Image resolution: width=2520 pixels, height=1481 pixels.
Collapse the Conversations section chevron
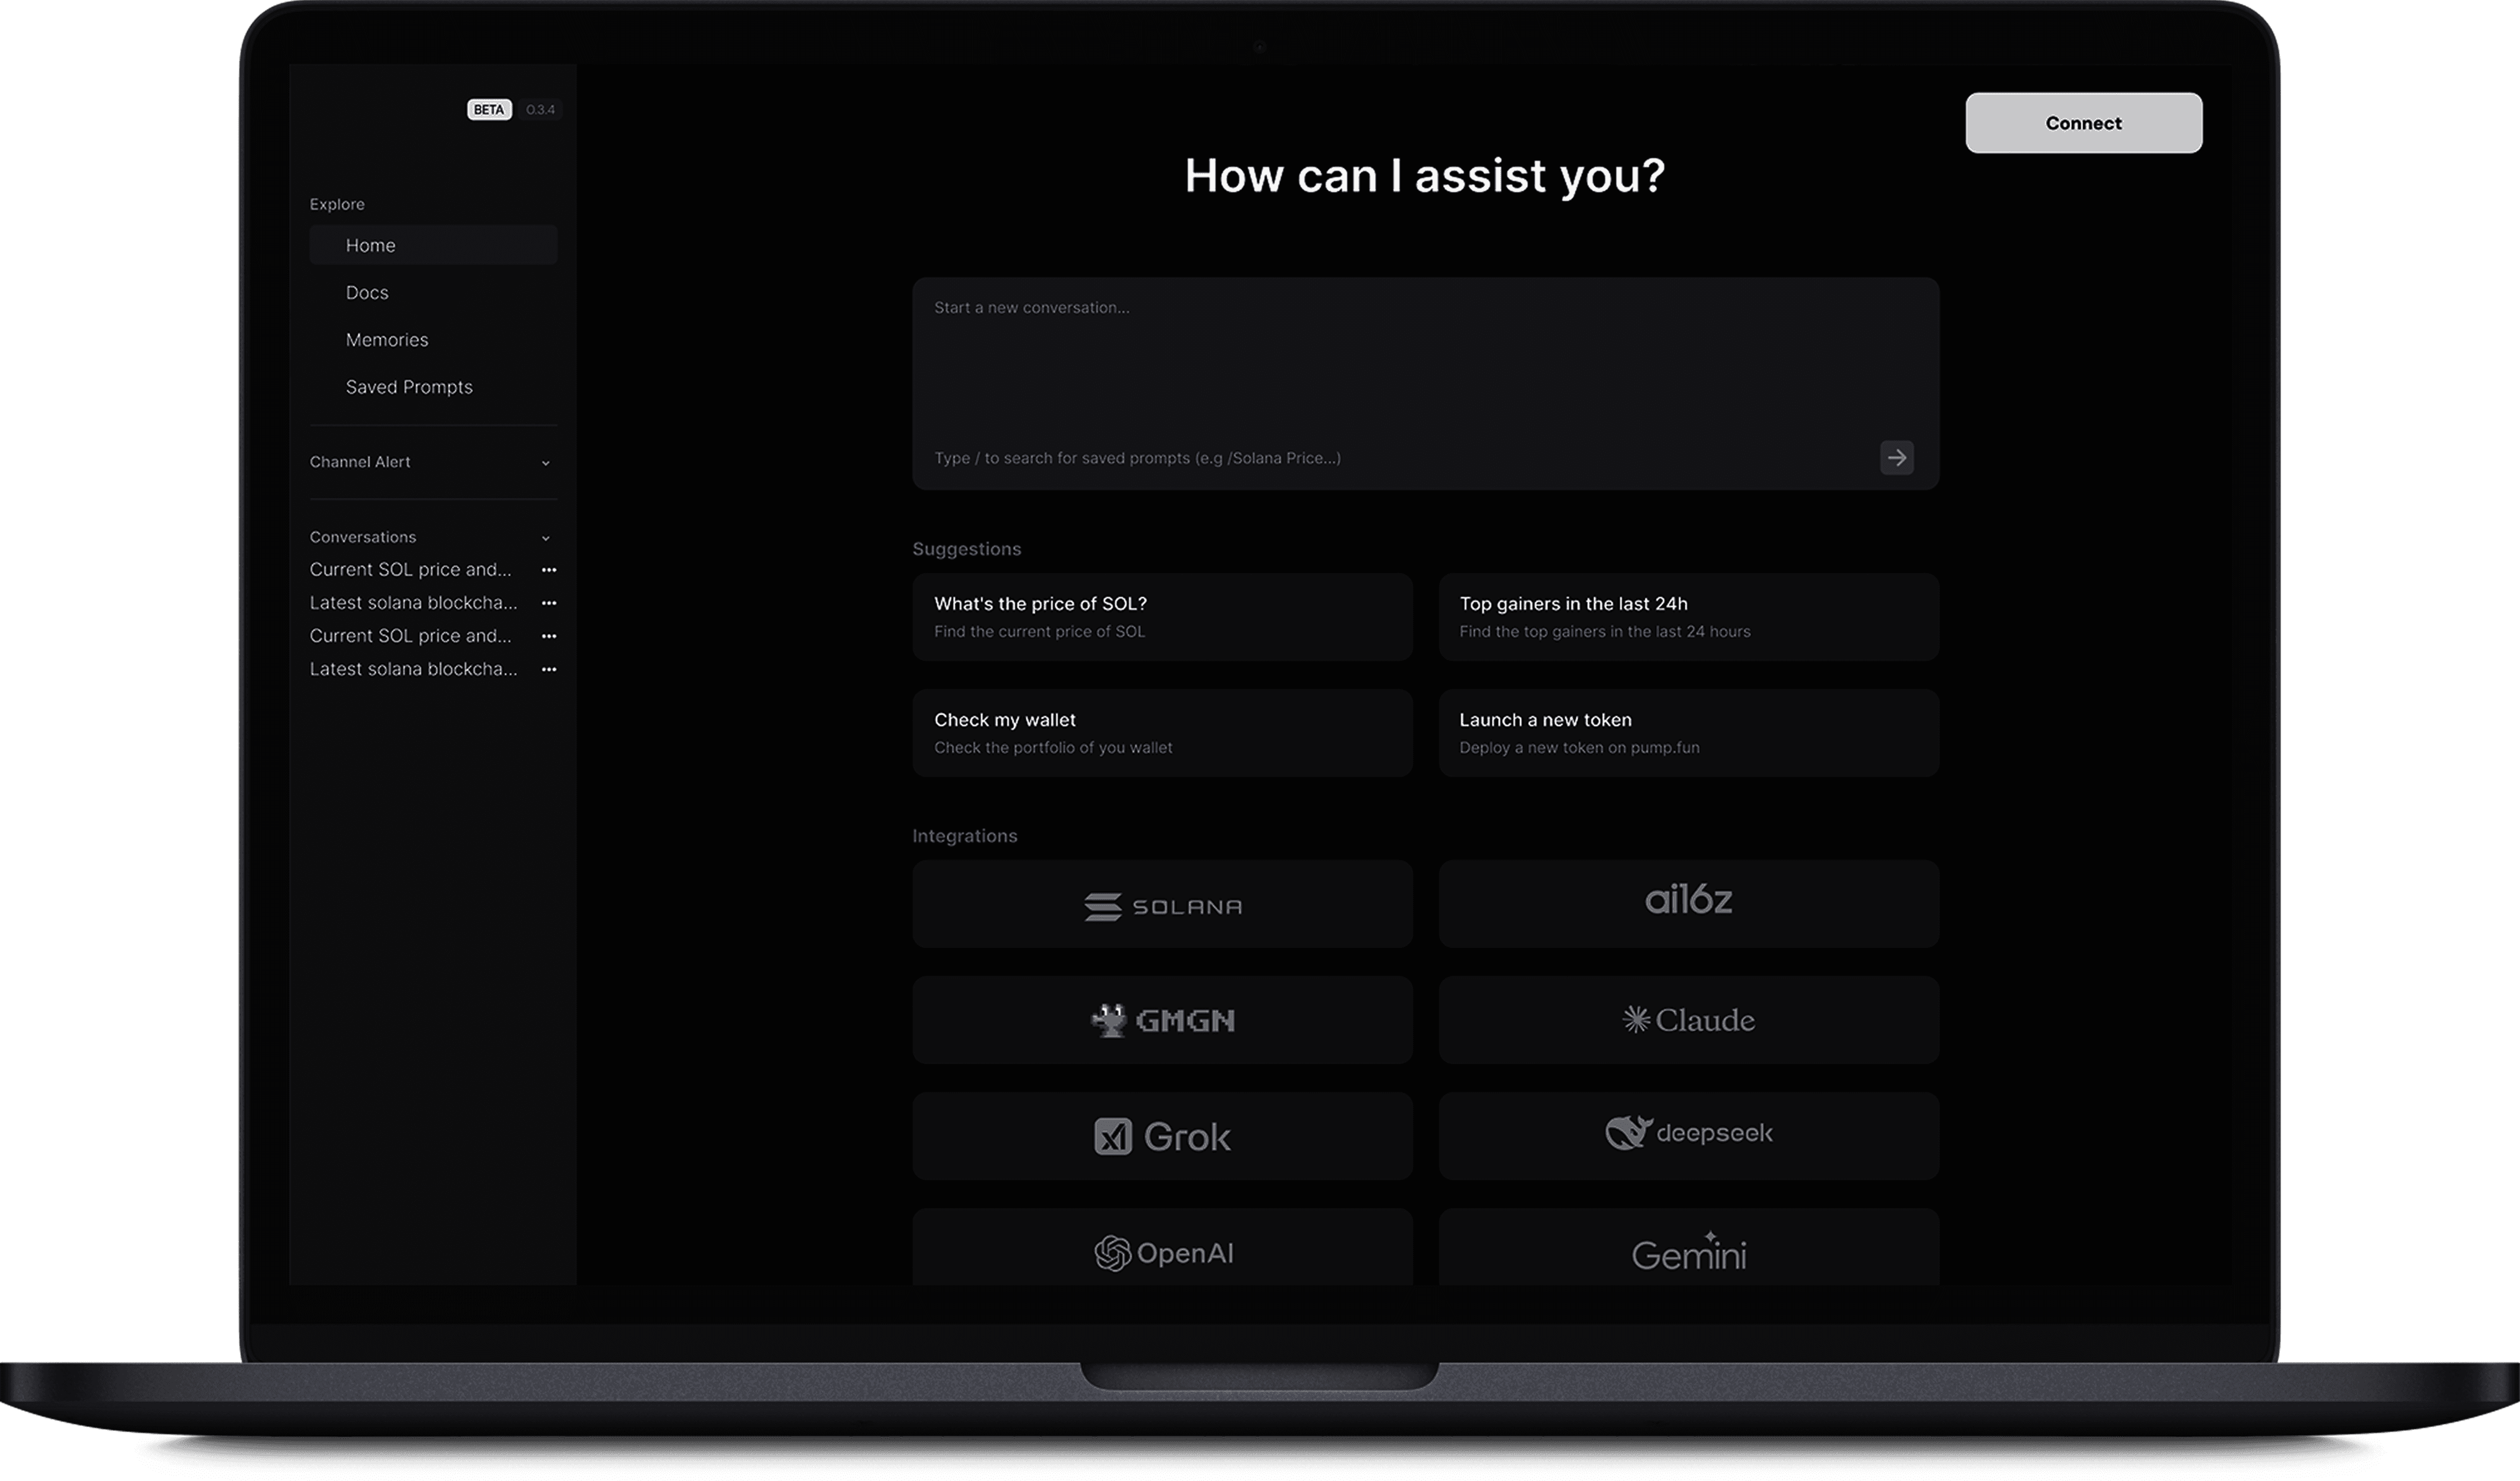546,538
